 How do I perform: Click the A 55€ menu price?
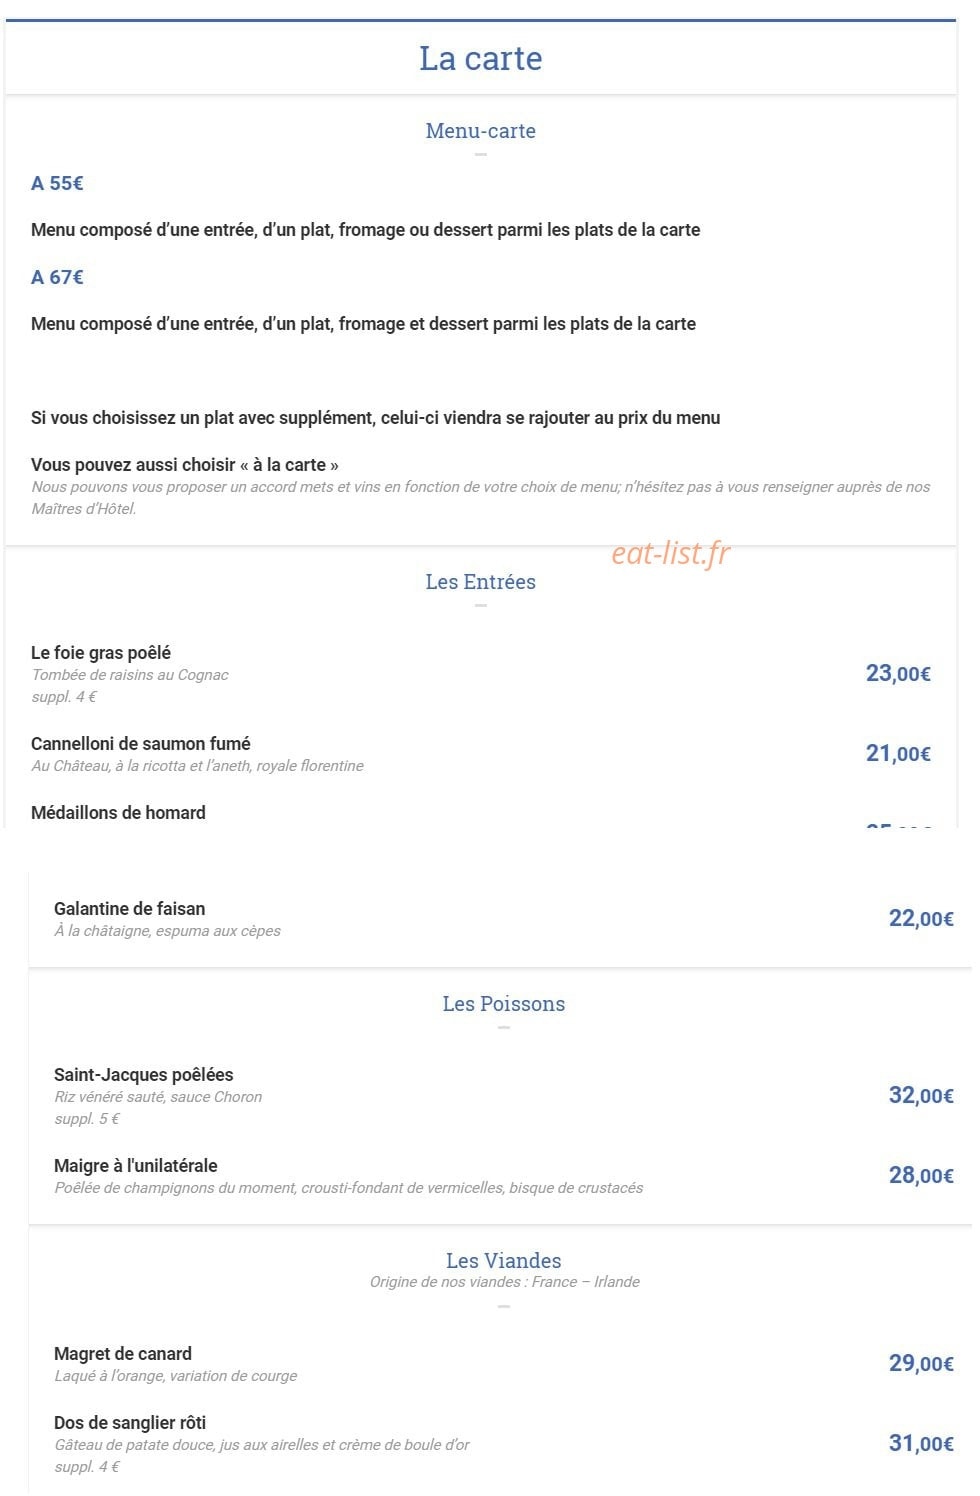(x=57, y=183)
